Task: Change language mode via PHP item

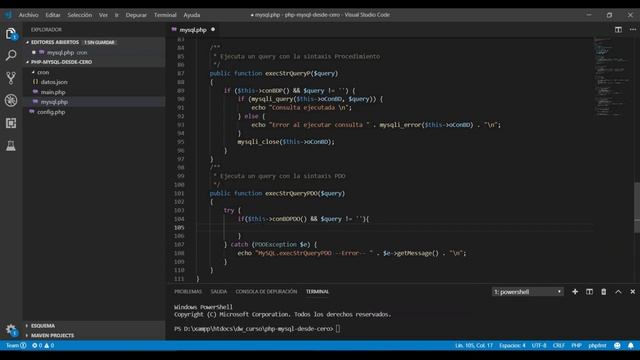Action: tap(576, 345)
